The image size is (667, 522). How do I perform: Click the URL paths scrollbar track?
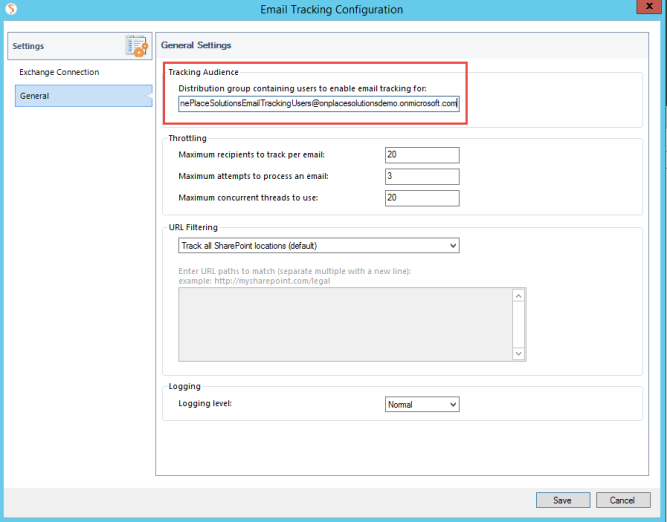(519, 324)
